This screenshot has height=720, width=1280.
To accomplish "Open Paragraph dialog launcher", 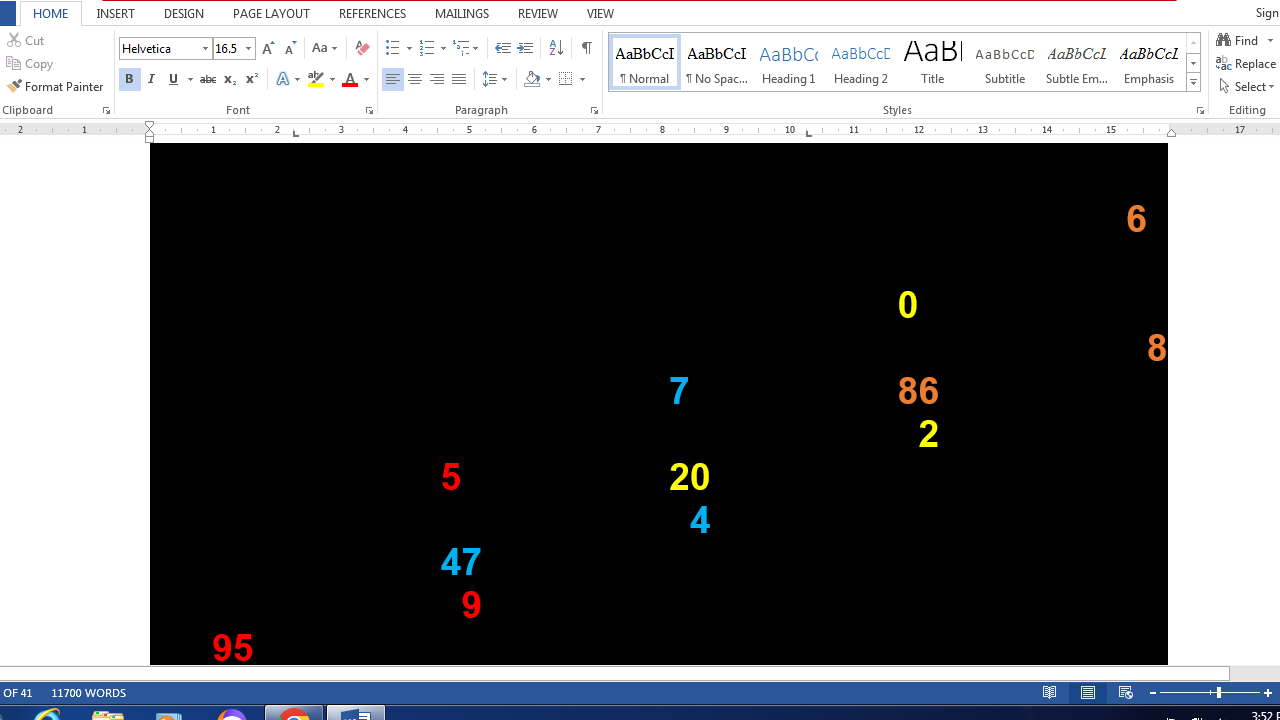I will pos(594,110).
